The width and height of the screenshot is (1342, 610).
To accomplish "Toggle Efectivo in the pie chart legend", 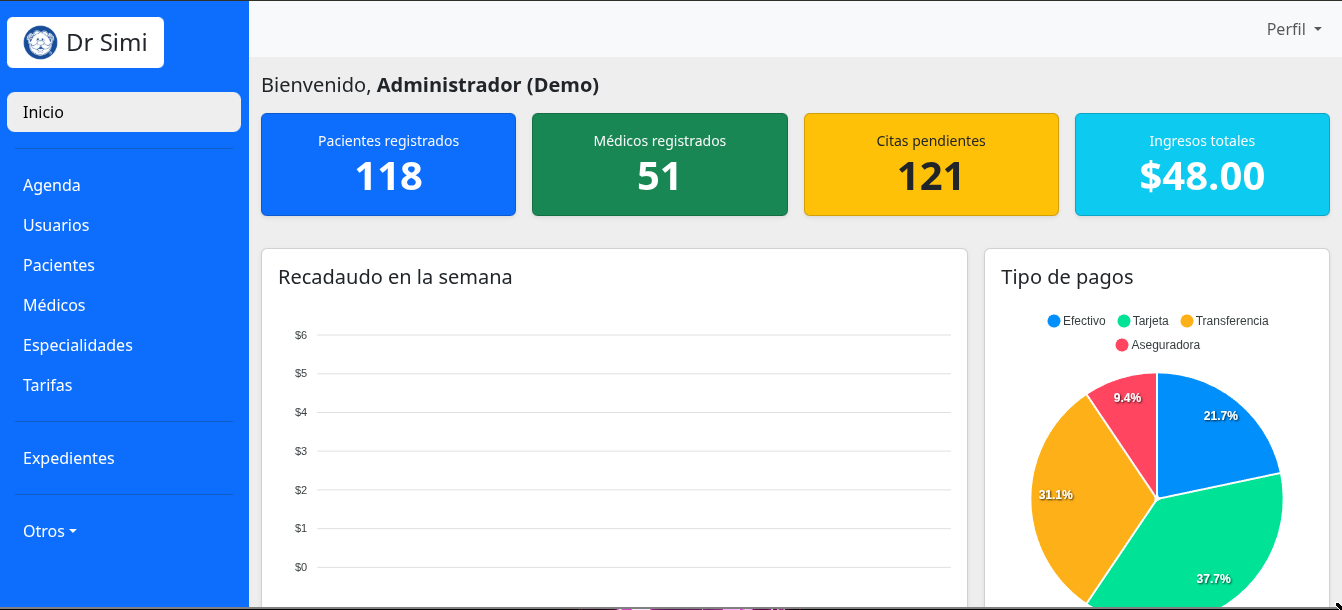I will coord(1076,321).
